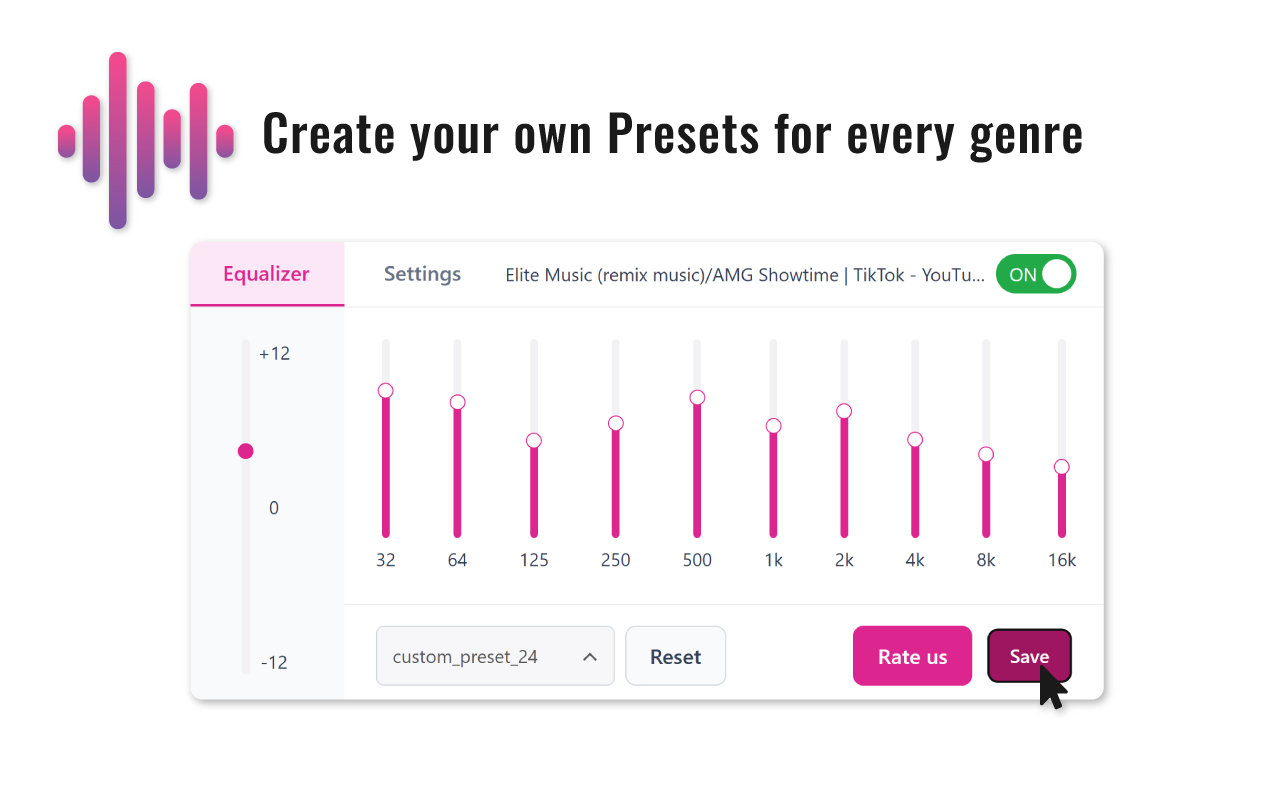Open the Settings tab
The image size is (1280, 800).
click(x=422, y=274)
